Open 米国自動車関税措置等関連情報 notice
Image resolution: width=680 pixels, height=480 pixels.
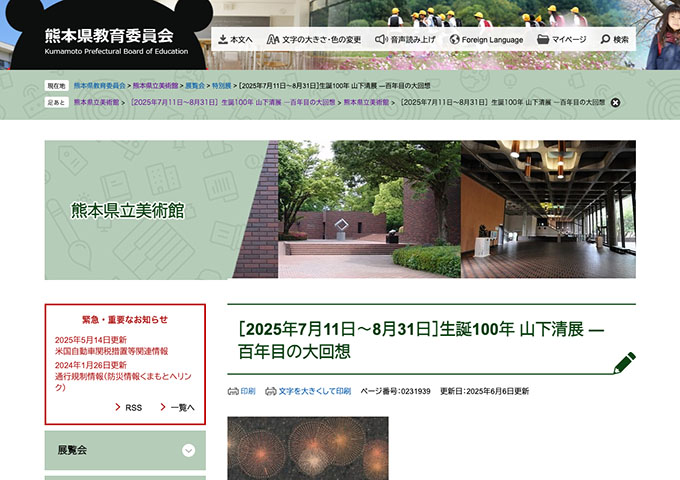[x=111, y=351]
